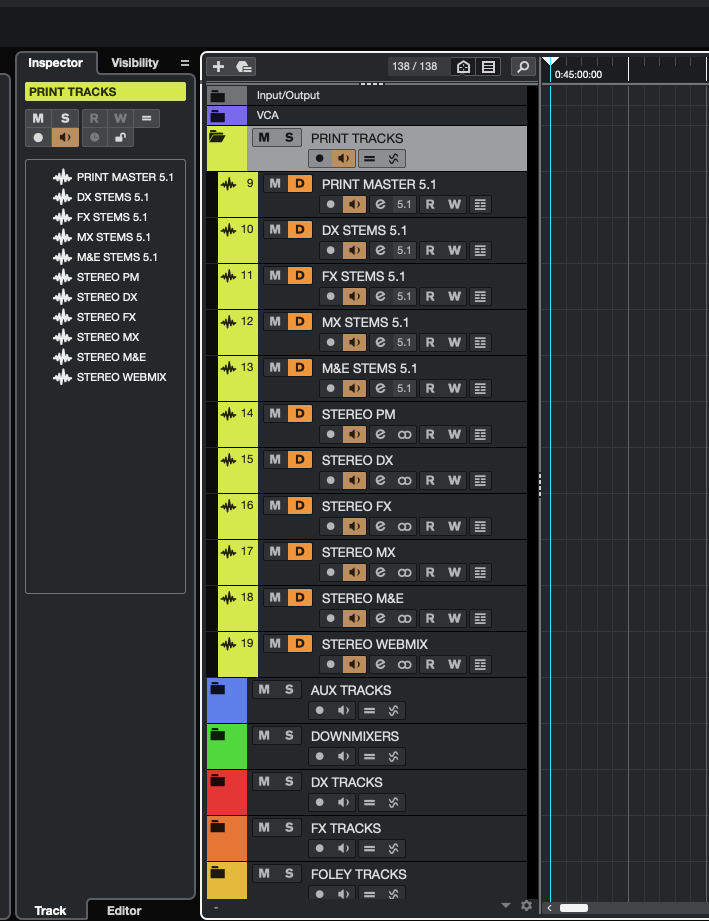The image size is (709, 921).
Task: Click the group editing equals icon on PRINT TRACKS
Action: [x=369, y=159]
